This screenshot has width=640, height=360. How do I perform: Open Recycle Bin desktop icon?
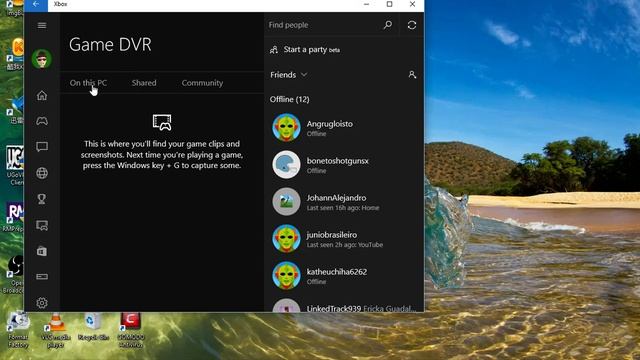93,327
